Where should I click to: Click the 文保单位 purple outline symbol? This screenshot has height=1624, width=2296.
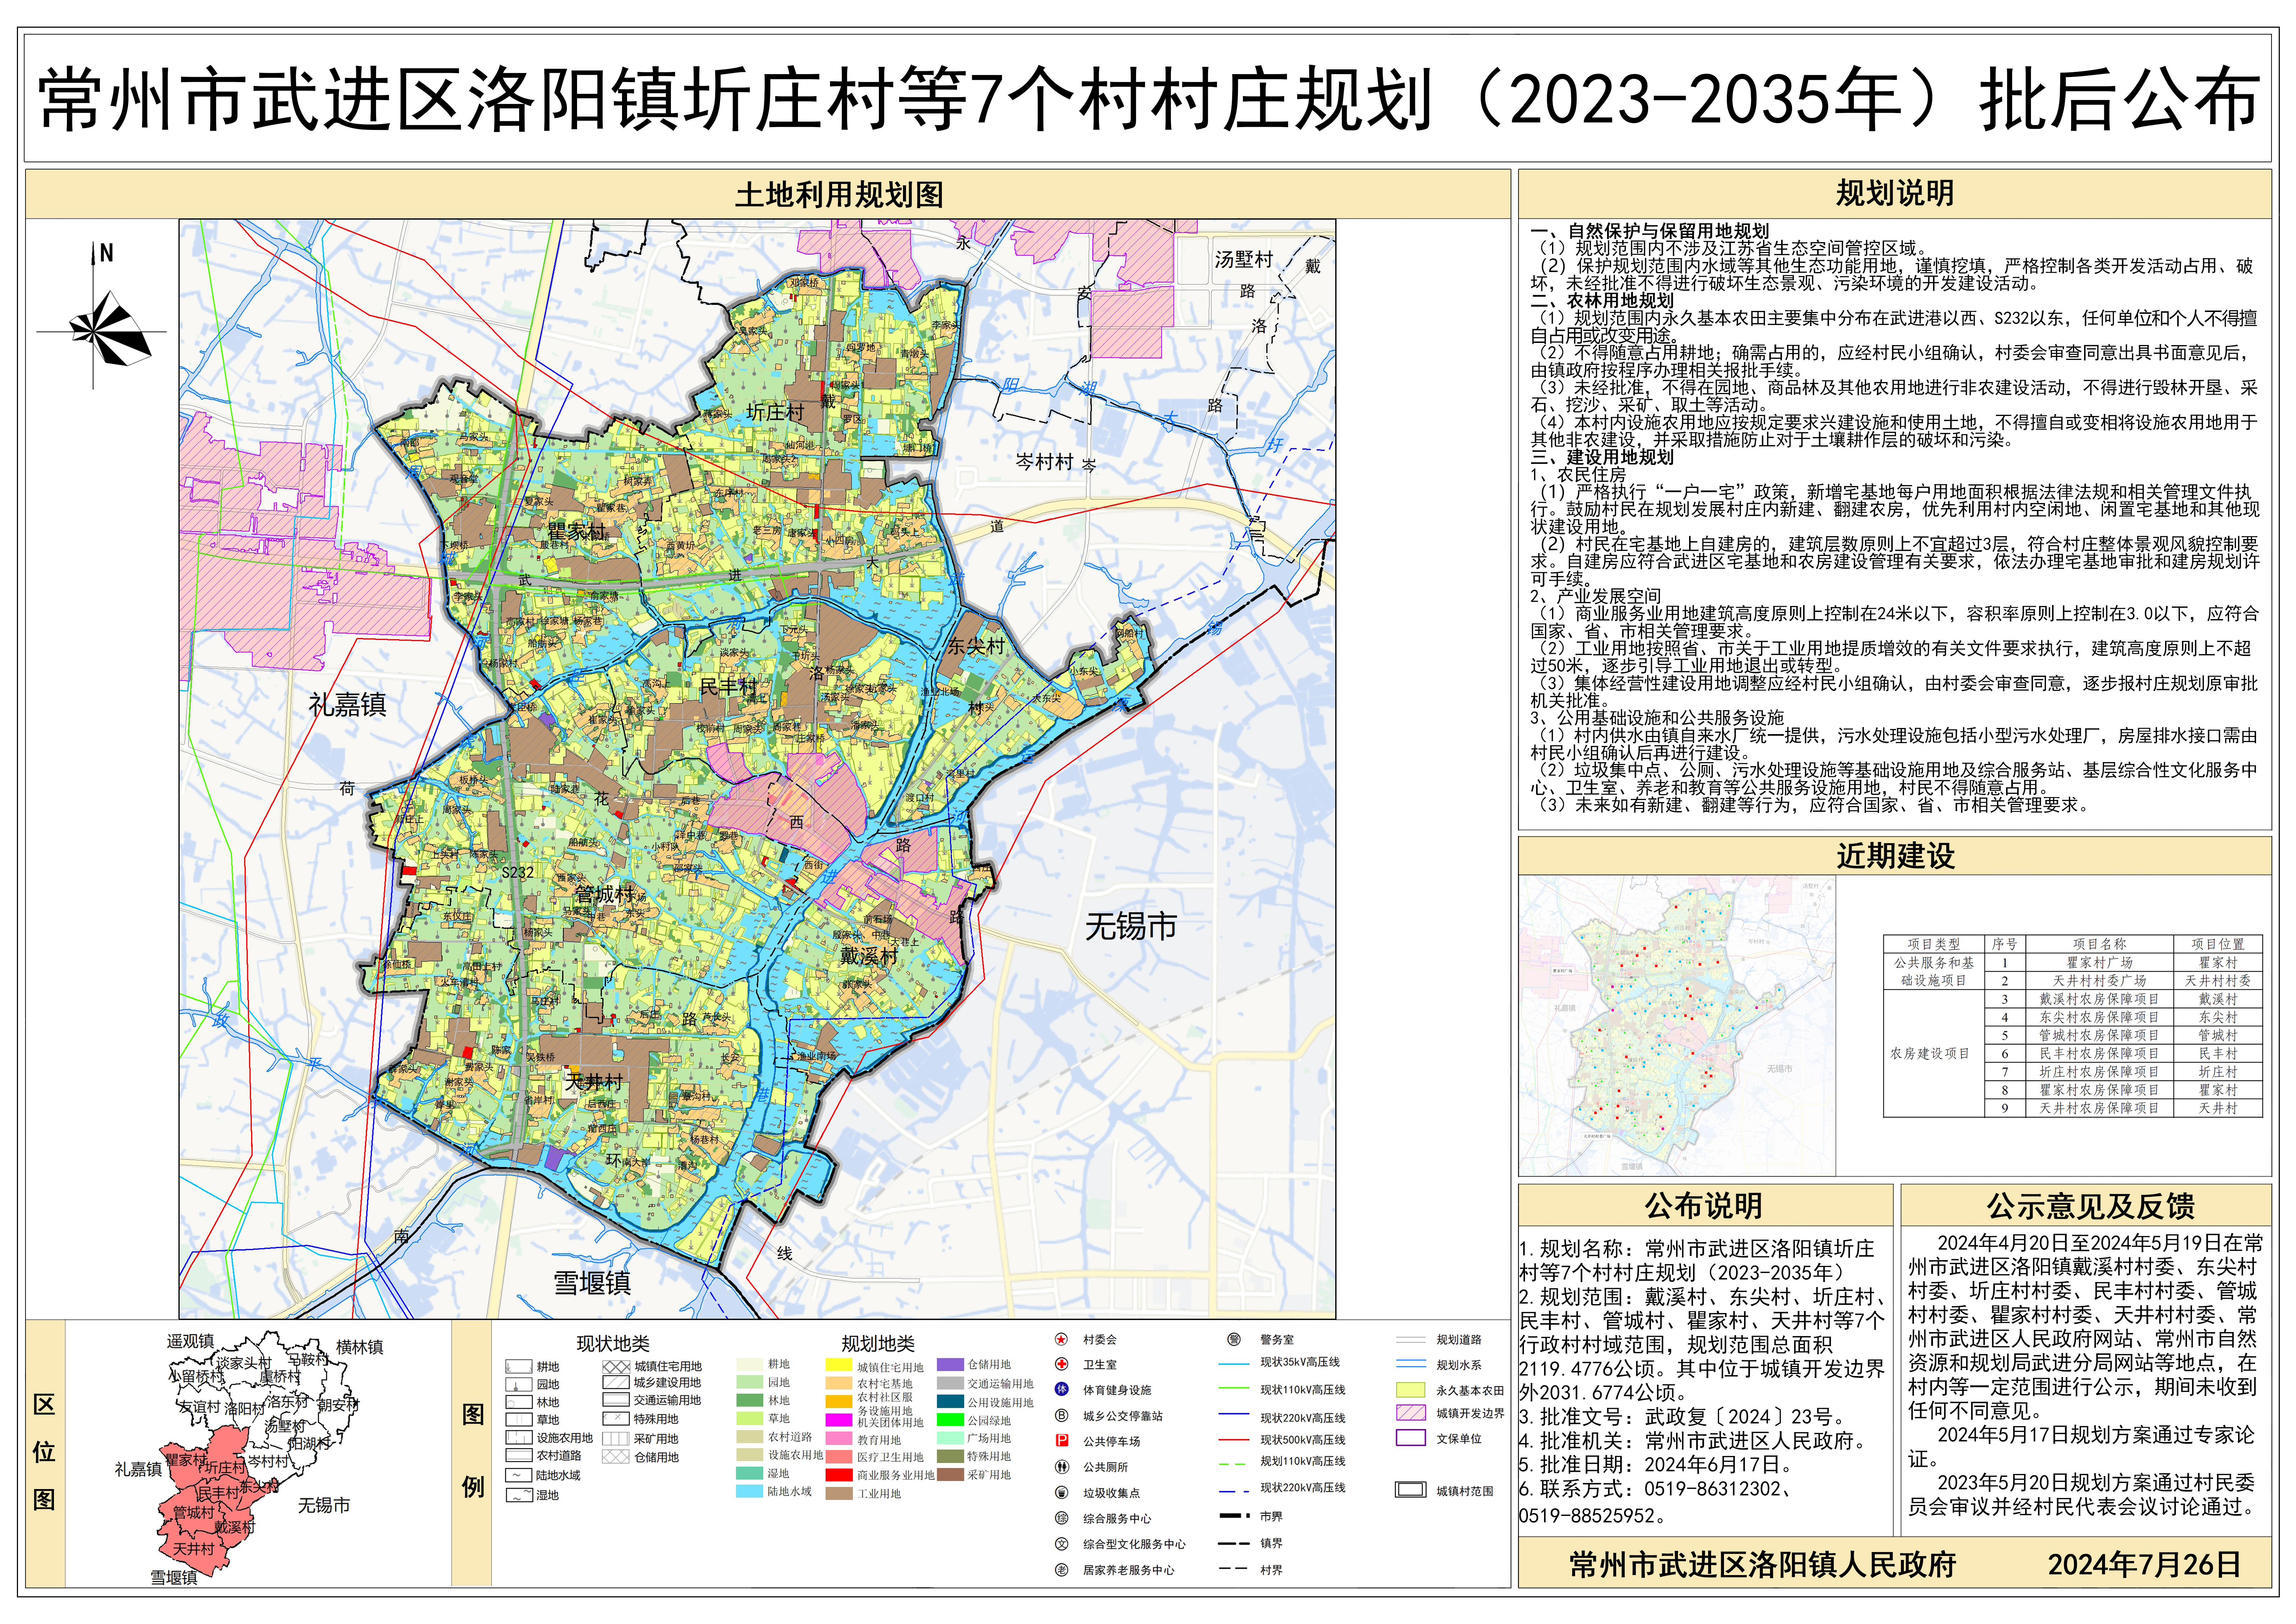1411,1438
